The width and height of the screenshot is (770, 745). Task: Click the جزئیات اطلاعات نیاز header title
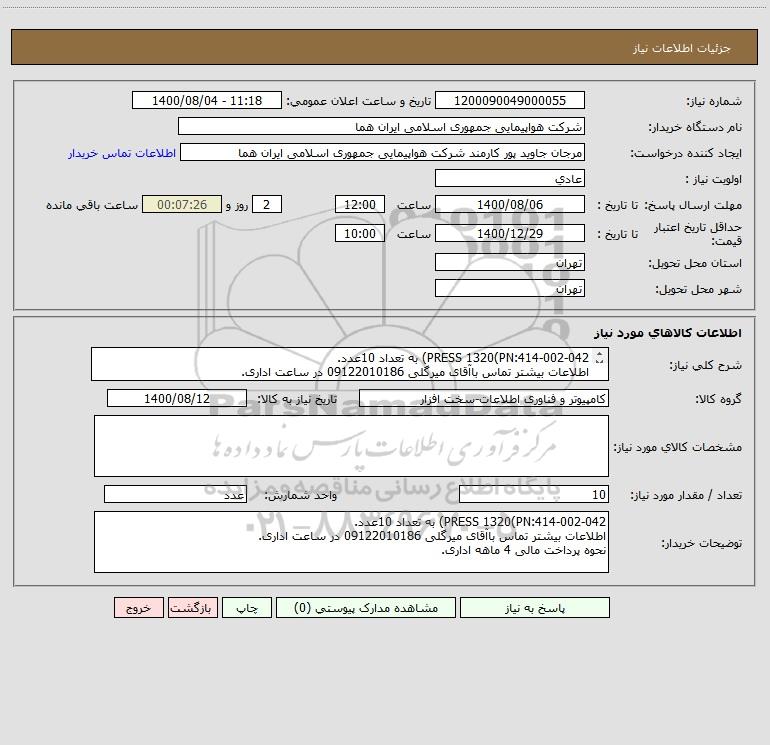click(682, 48)
